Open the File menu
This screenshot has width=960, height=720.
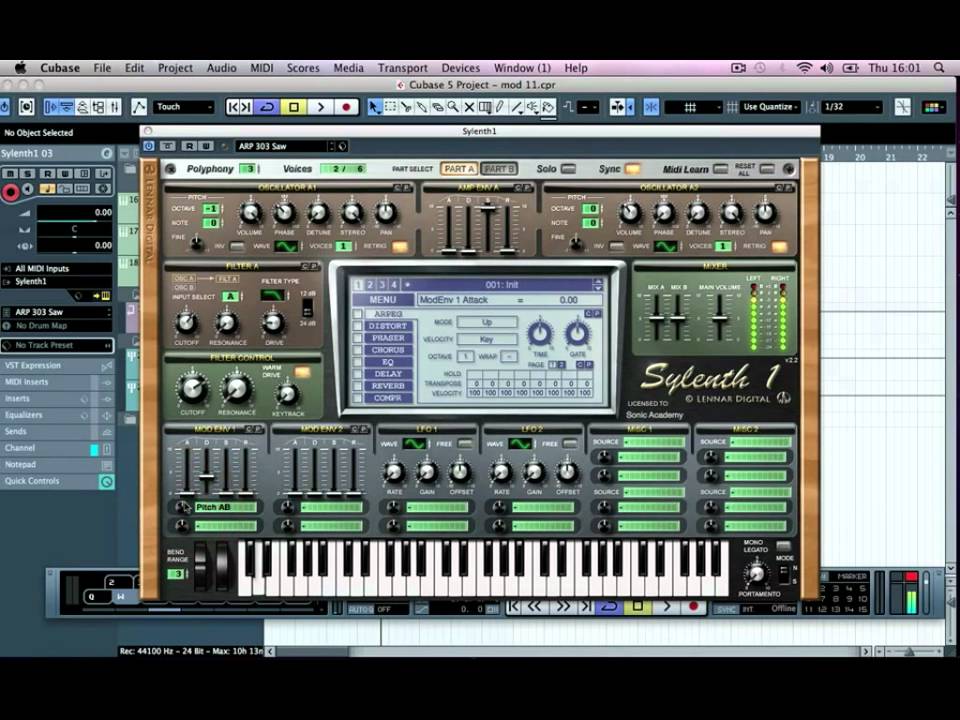[102, 68]
